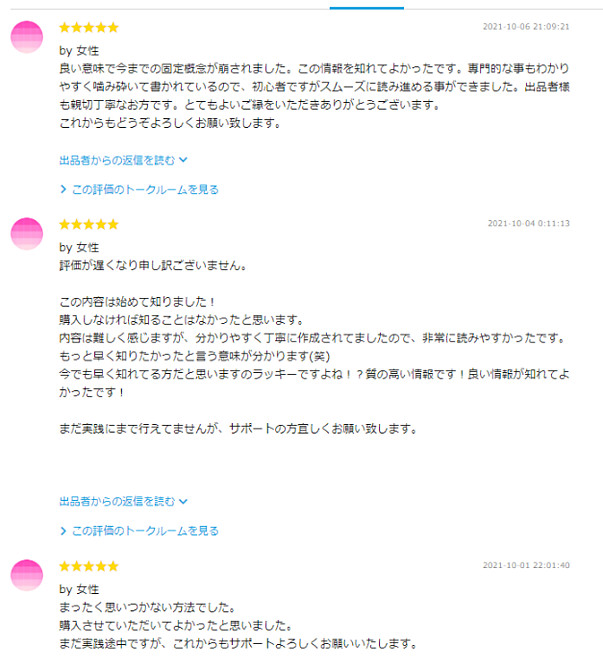
Task: Click the chevron next to the second seller reply link
Action: pyautogui.click(x=183, y=501)
